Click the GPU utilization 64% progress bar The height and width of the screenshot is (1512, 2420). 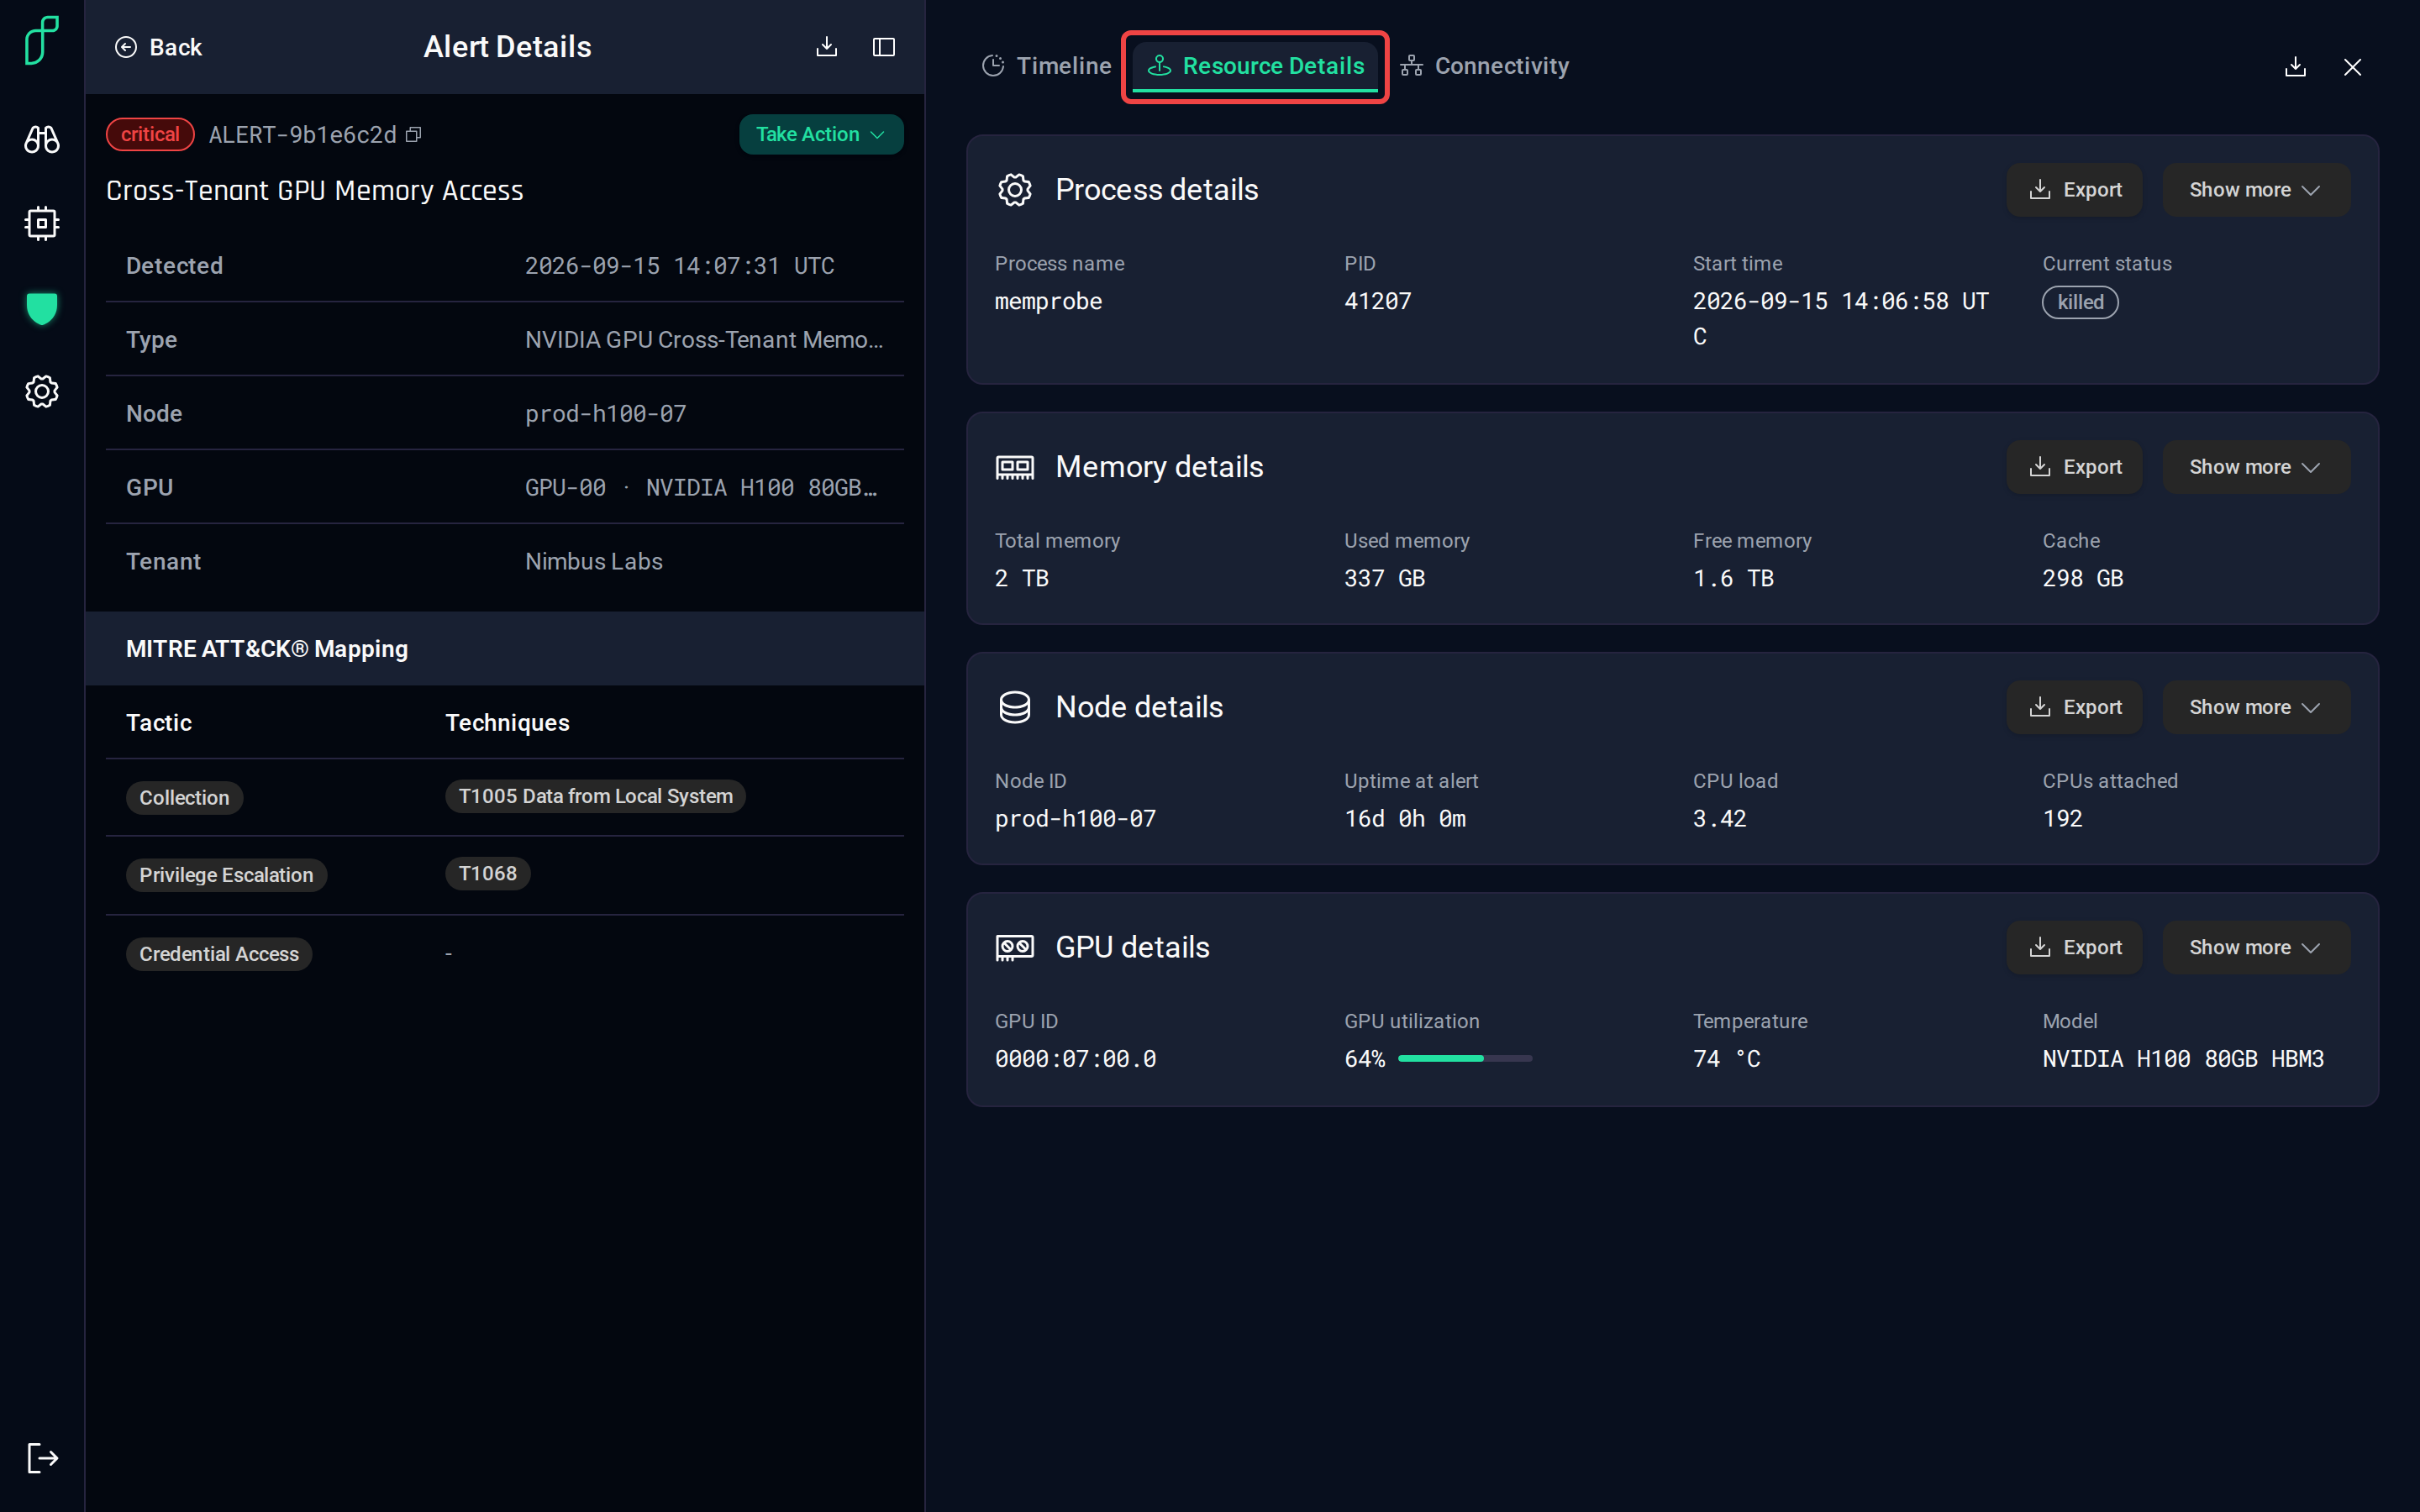(x=1465, y=1058)
